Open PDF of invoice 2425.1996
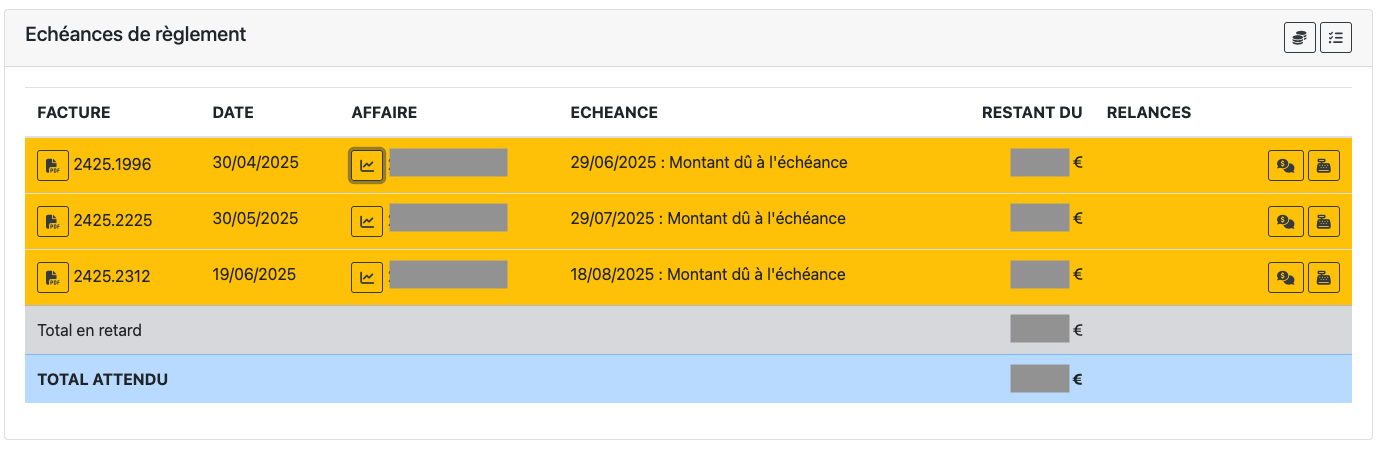1381x449 pixels. coord(53,165)
